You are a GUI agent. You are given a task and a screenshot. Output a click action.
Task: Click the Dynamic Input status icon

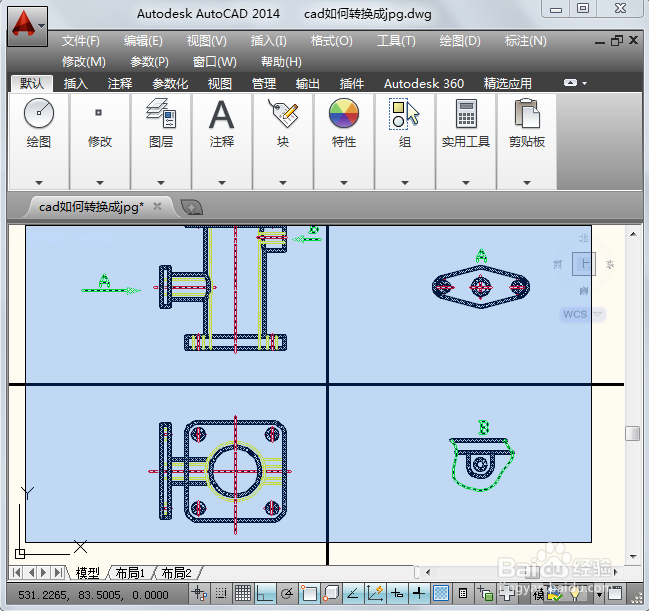397,594
